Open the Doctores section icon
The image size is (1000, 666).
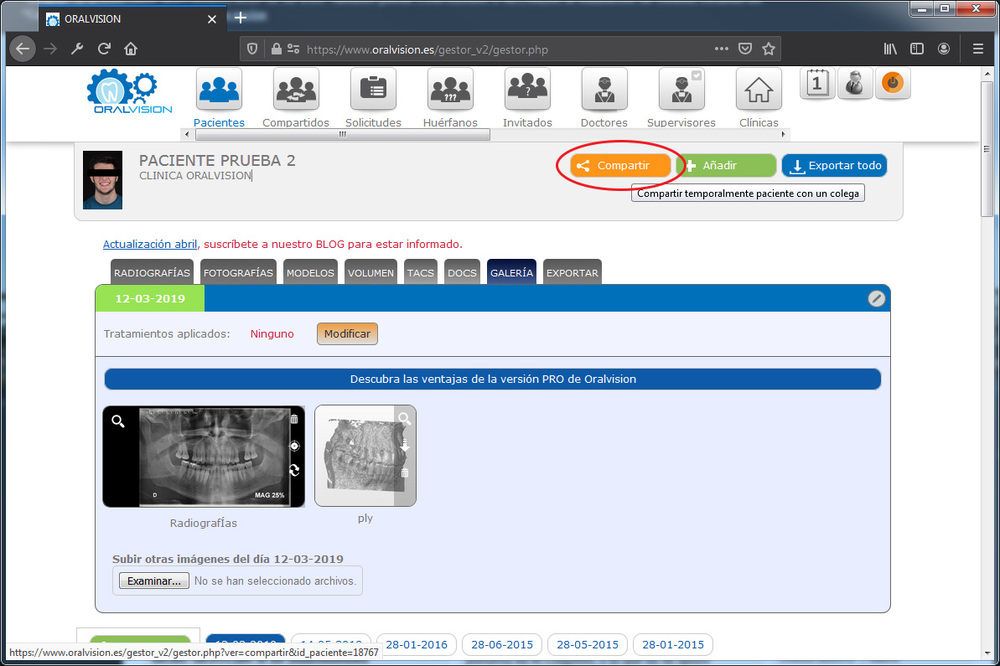click(604, 90)
